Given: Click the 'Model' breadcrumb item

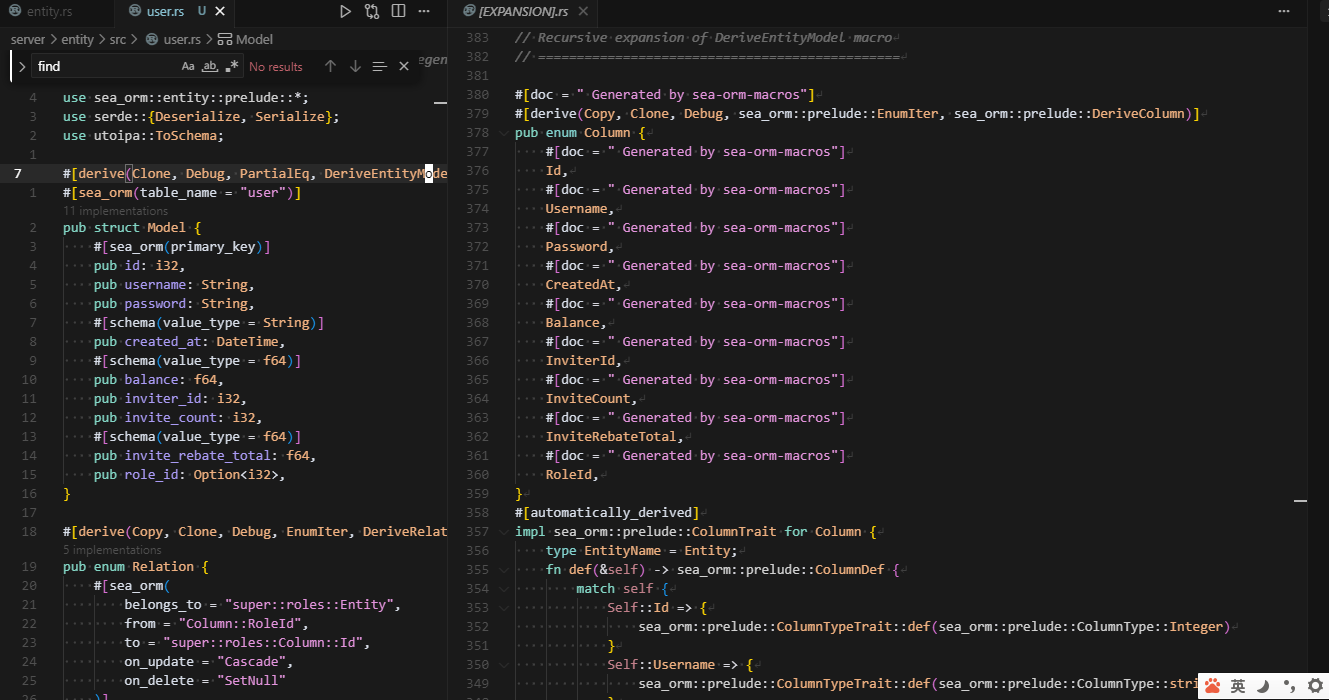Looking at the screenshot, I should click(254, 40).
